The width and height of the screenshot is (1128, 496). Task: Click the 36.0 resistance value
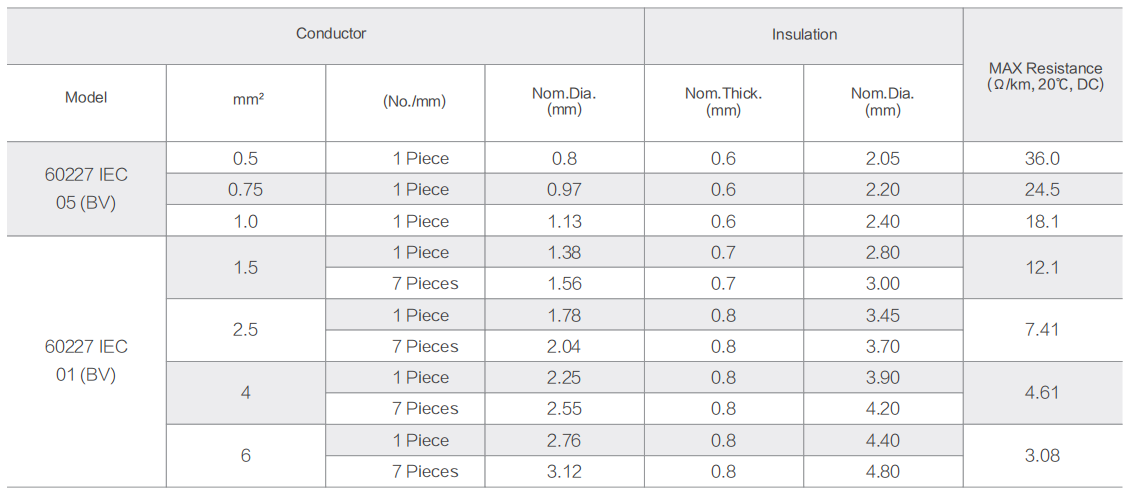coord(1045,158)
